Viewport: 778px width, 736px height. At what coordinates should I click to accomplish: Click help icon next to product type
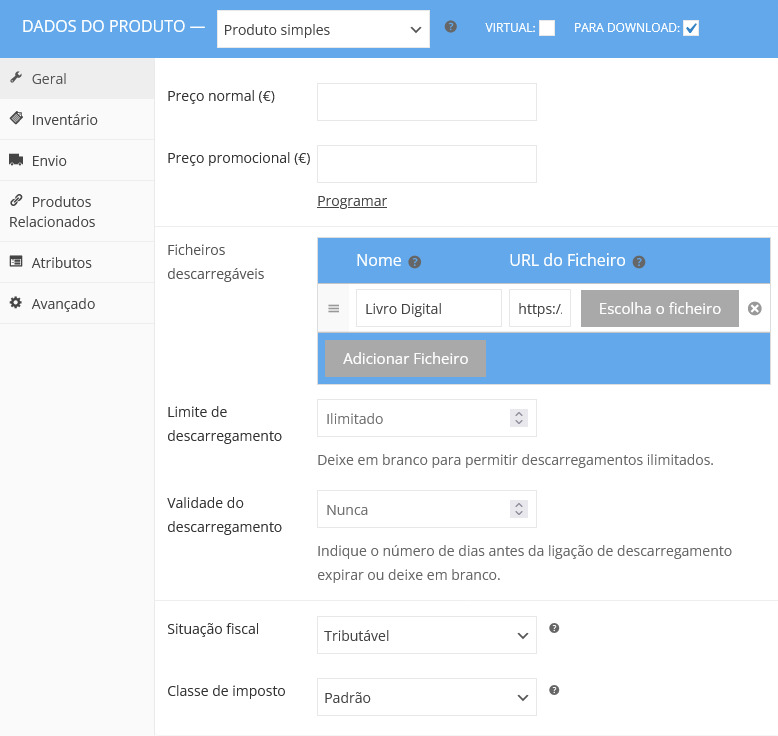click(451, 27)
